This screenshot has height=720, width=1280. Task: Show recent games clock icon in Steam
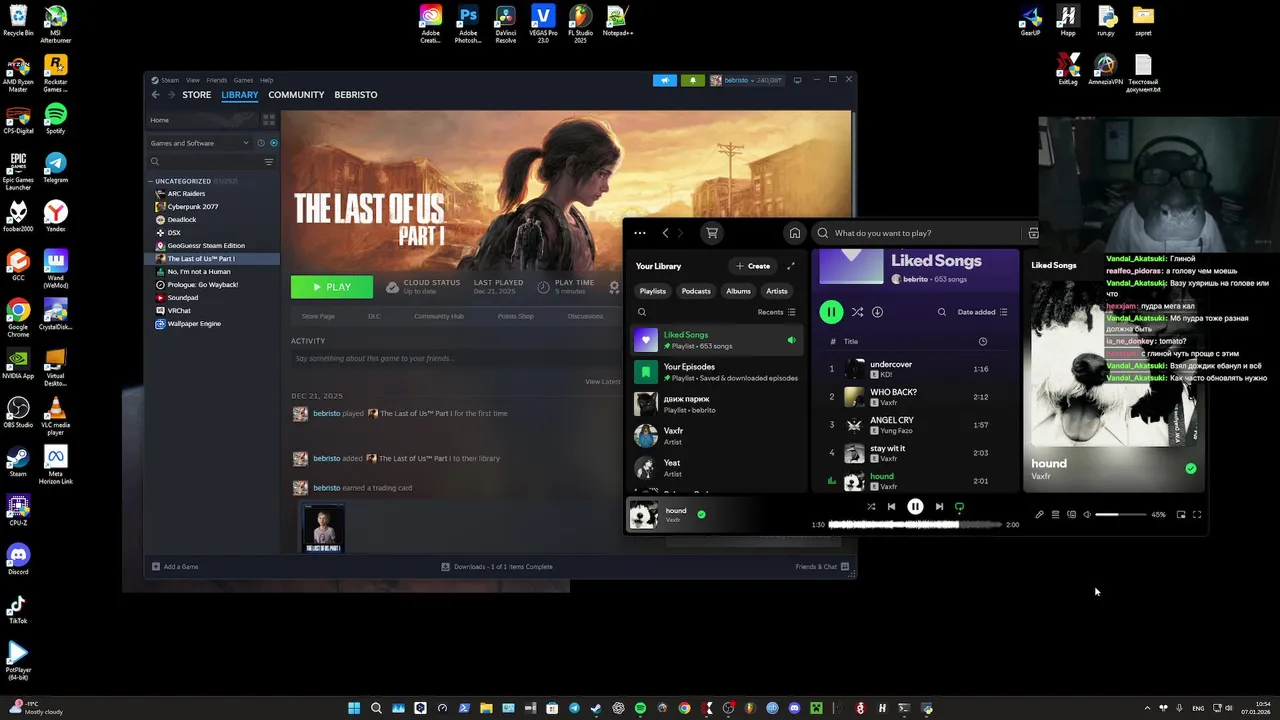(261, 143)
